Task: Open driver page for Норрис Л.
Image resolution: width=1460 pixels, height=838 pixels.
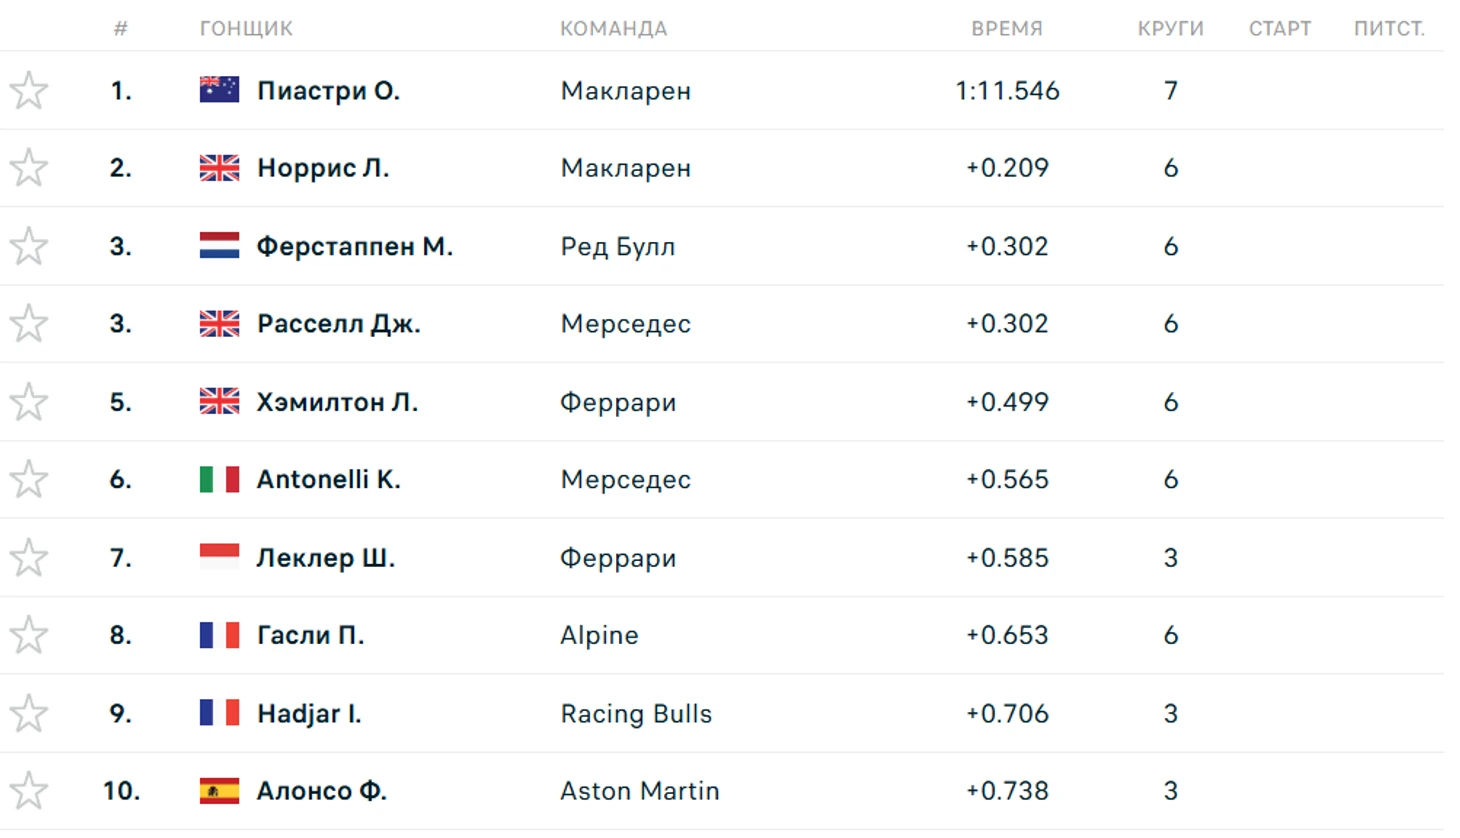Action: tap(323, 168)
